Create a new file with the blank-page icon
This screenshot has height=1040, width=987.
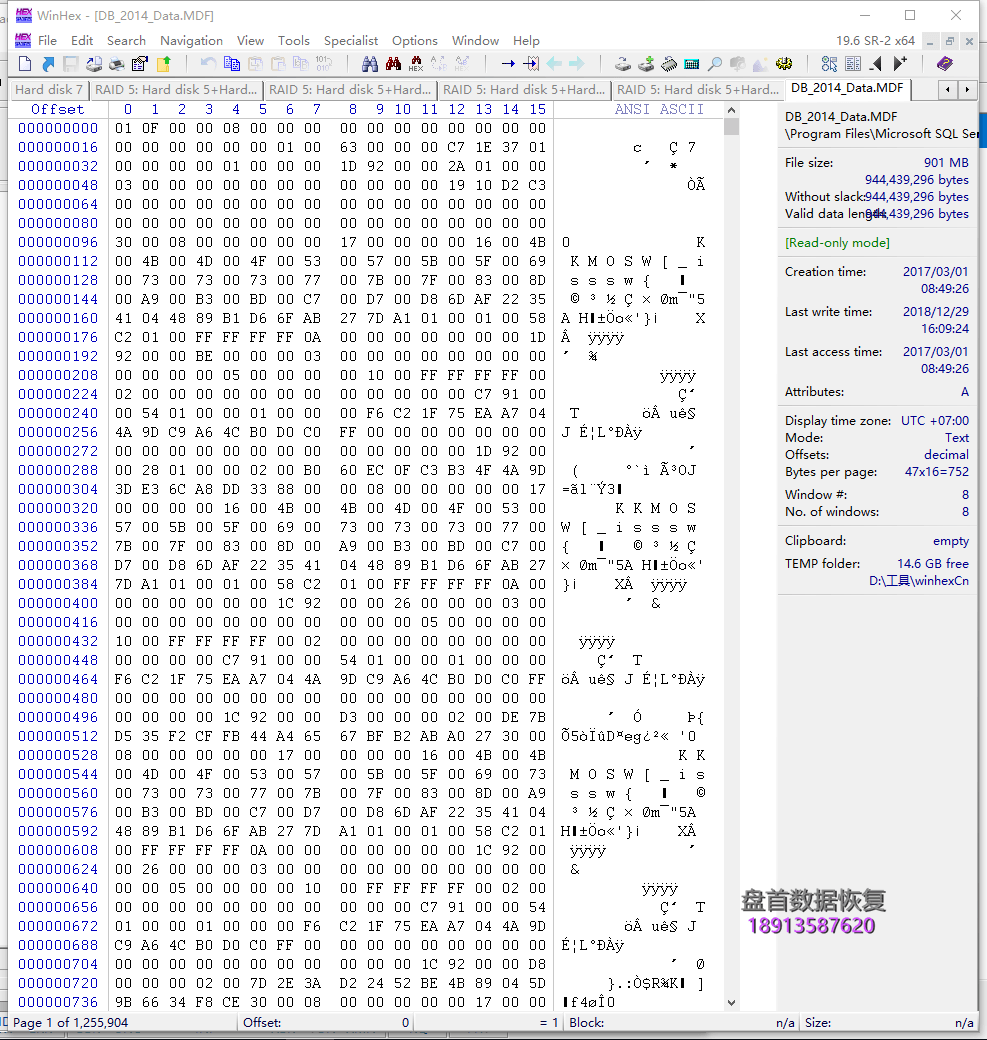click(x=25, y=64)
